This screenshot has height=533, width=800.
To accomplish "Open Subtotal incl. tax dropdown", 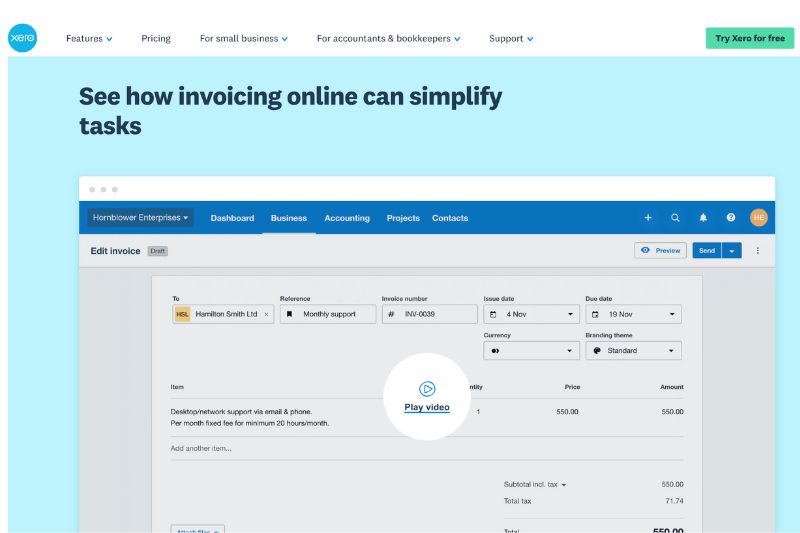I will [535, 485].
